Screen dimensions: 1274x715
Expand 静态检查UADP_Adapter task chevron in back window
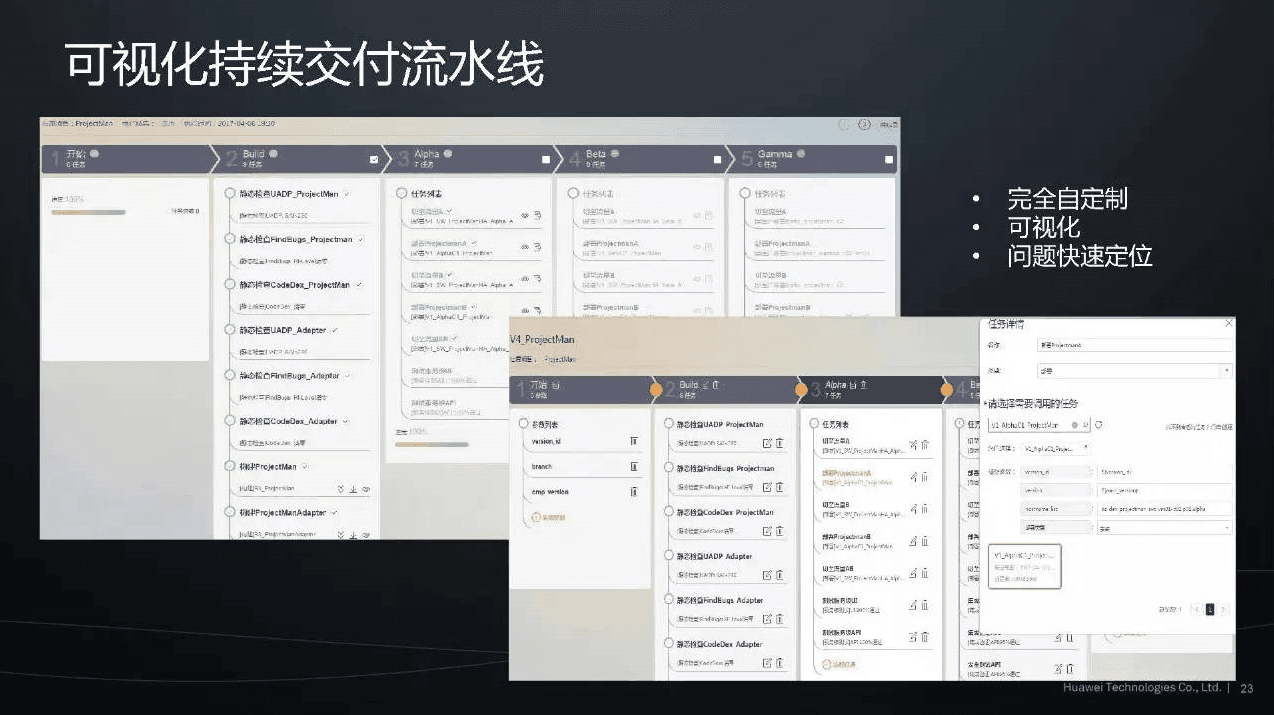coord(335,330)
